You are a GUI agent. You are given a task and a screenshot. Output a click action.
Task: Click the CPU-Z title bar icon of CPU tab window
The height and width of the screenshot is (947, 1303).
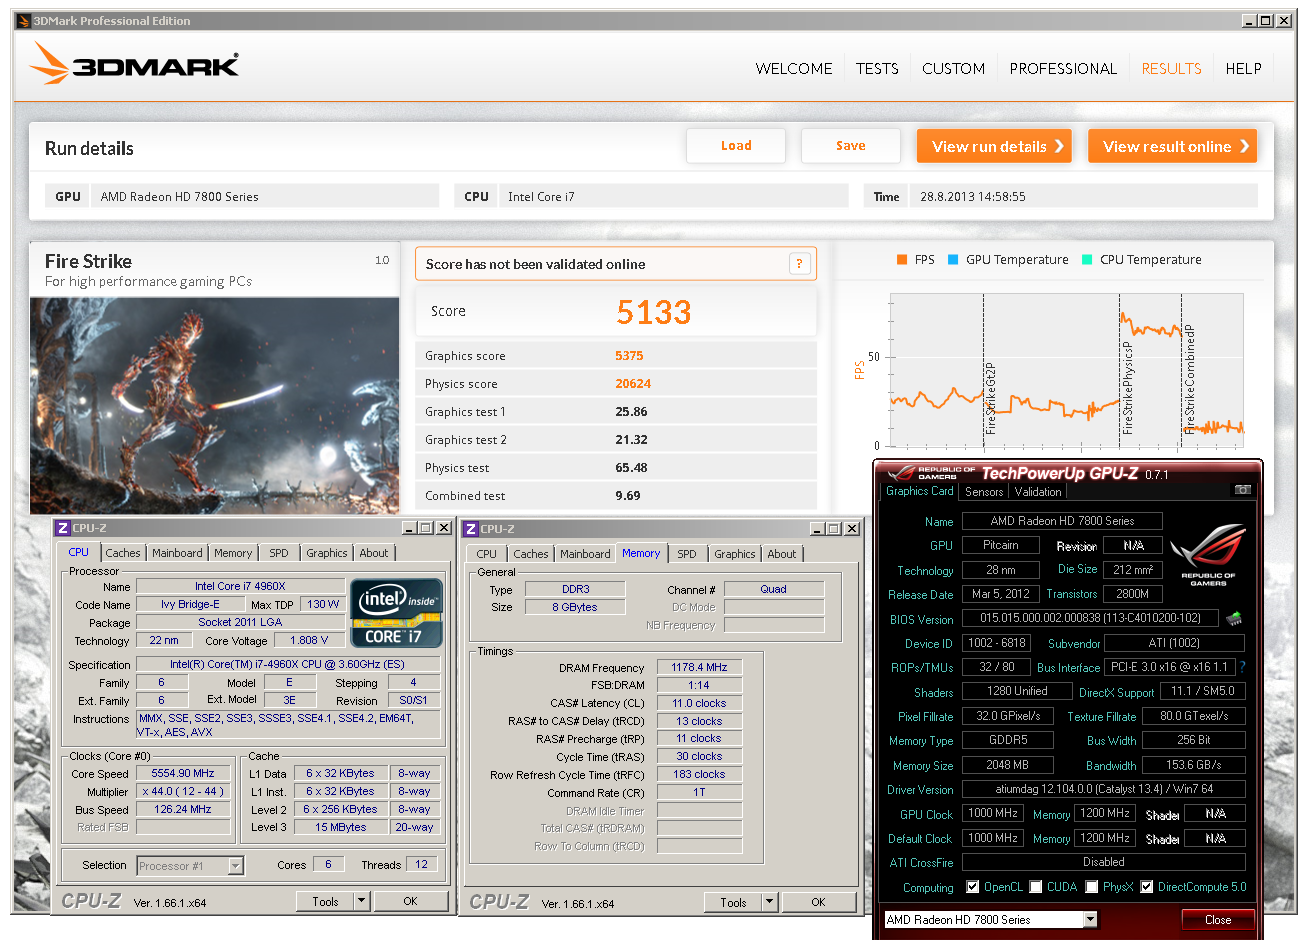62,528
